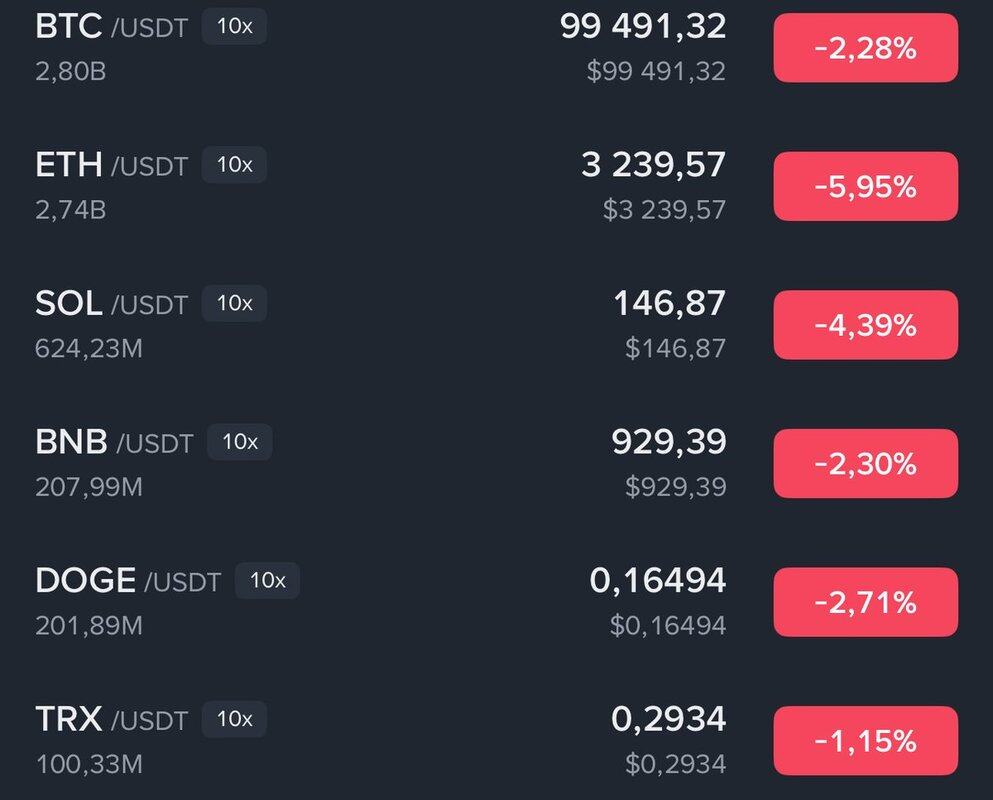Click the ETH price 3 239,57

654,165
